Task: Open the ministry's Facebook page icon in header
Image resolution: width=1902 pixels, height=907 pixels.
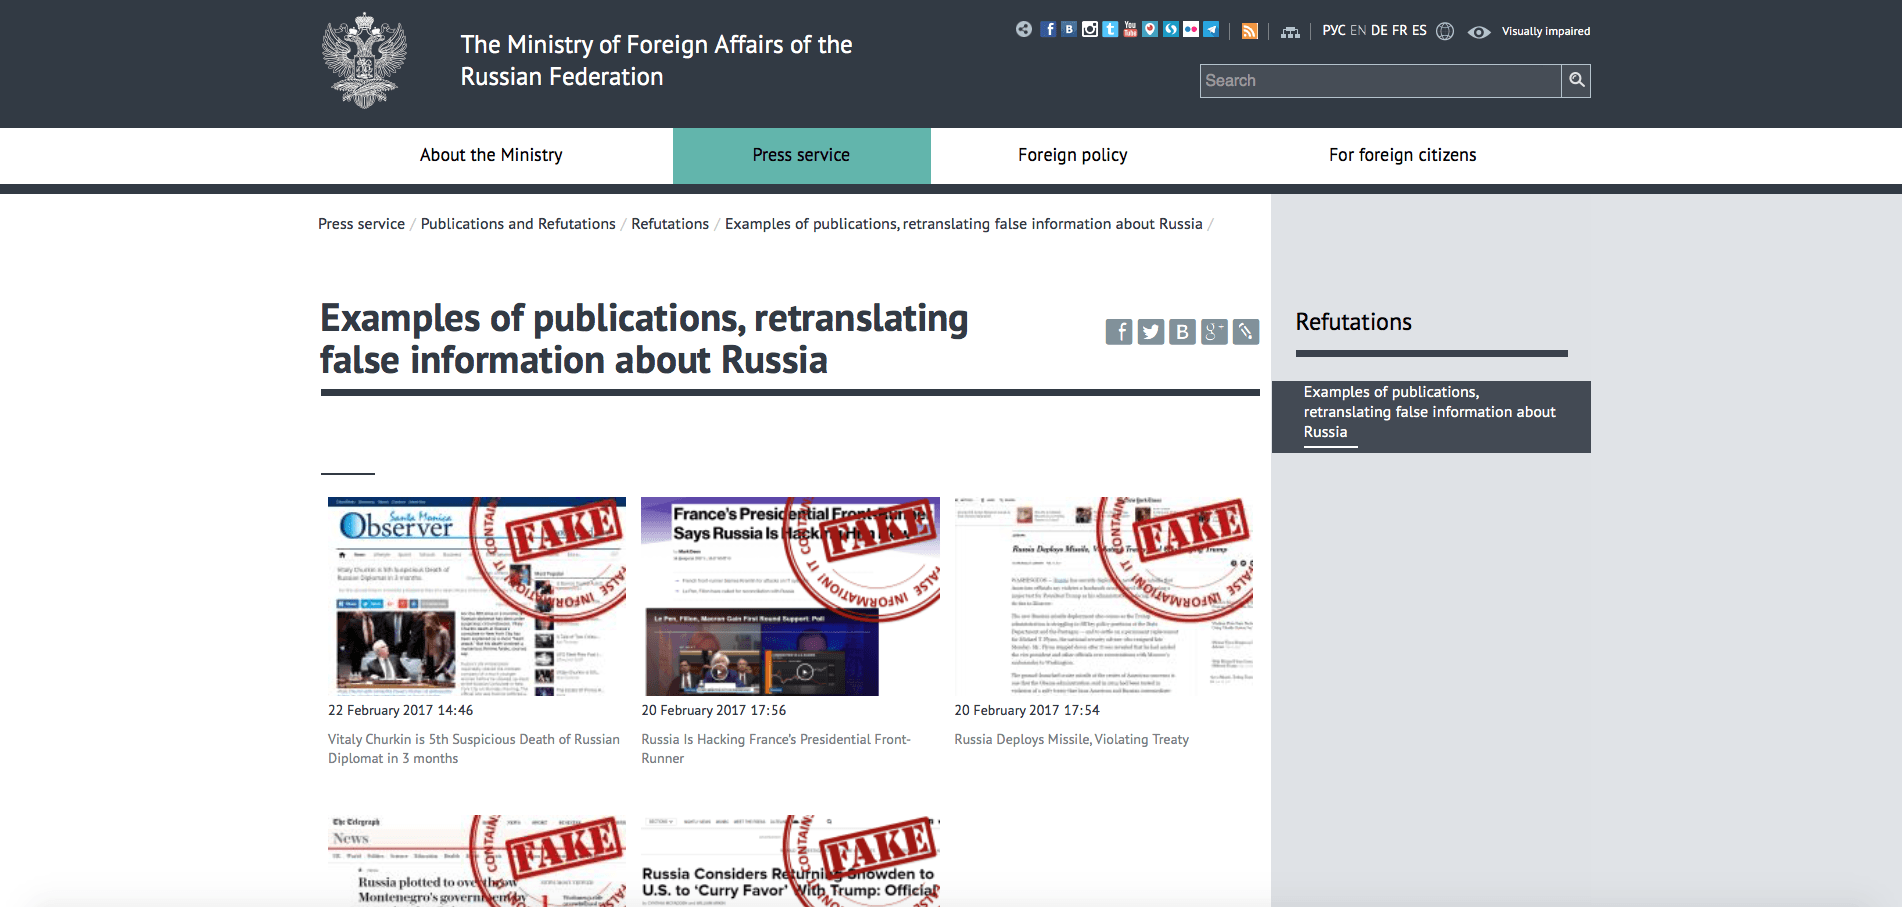Action: [1048, 29]
